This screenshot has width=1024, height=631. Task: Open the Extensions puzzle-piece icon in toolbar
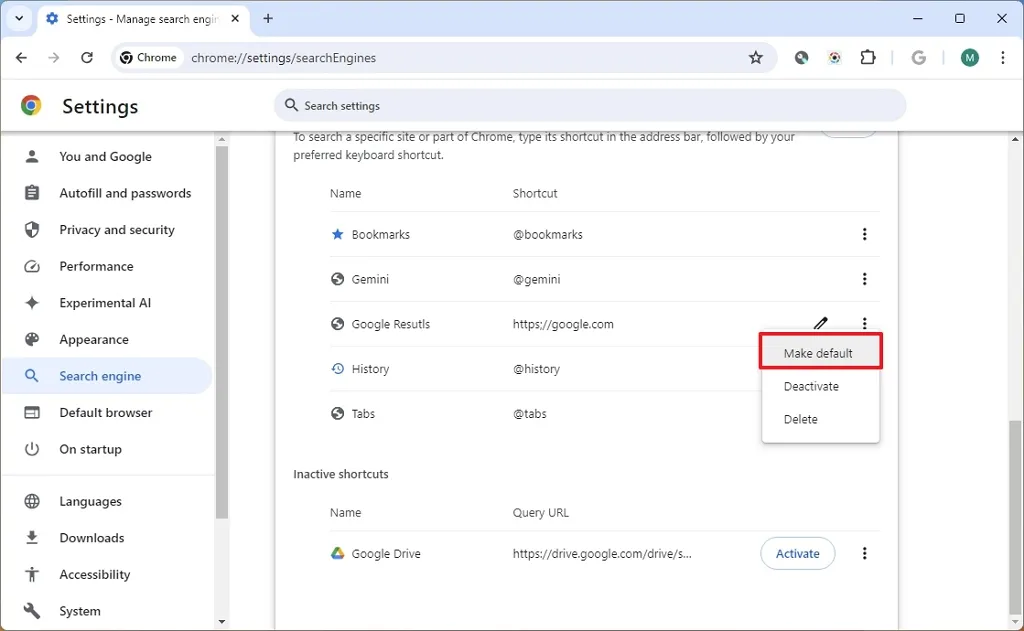coord(867,57)
